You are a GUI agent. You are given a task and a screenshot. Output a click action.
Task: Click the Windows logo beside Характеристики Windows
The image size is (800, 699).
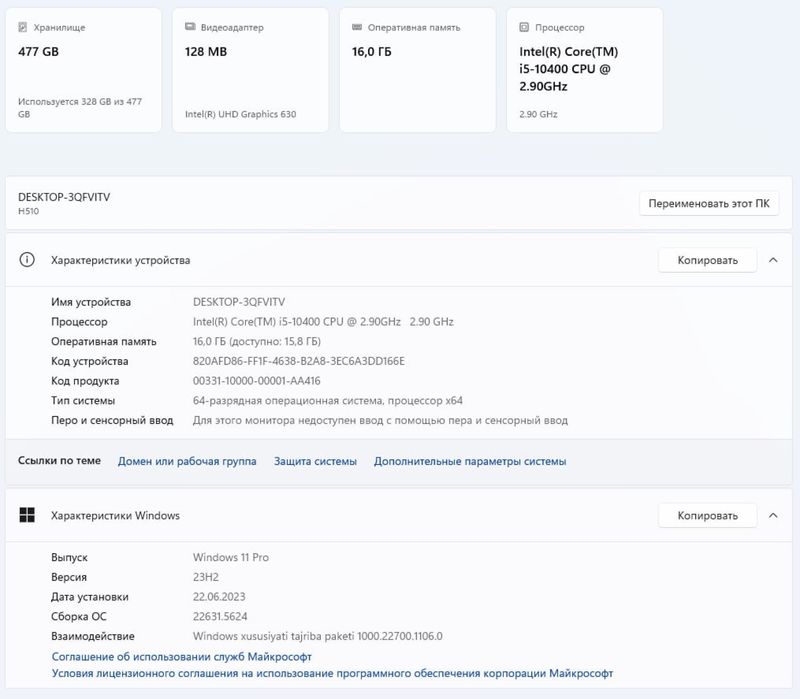[28, 515]
